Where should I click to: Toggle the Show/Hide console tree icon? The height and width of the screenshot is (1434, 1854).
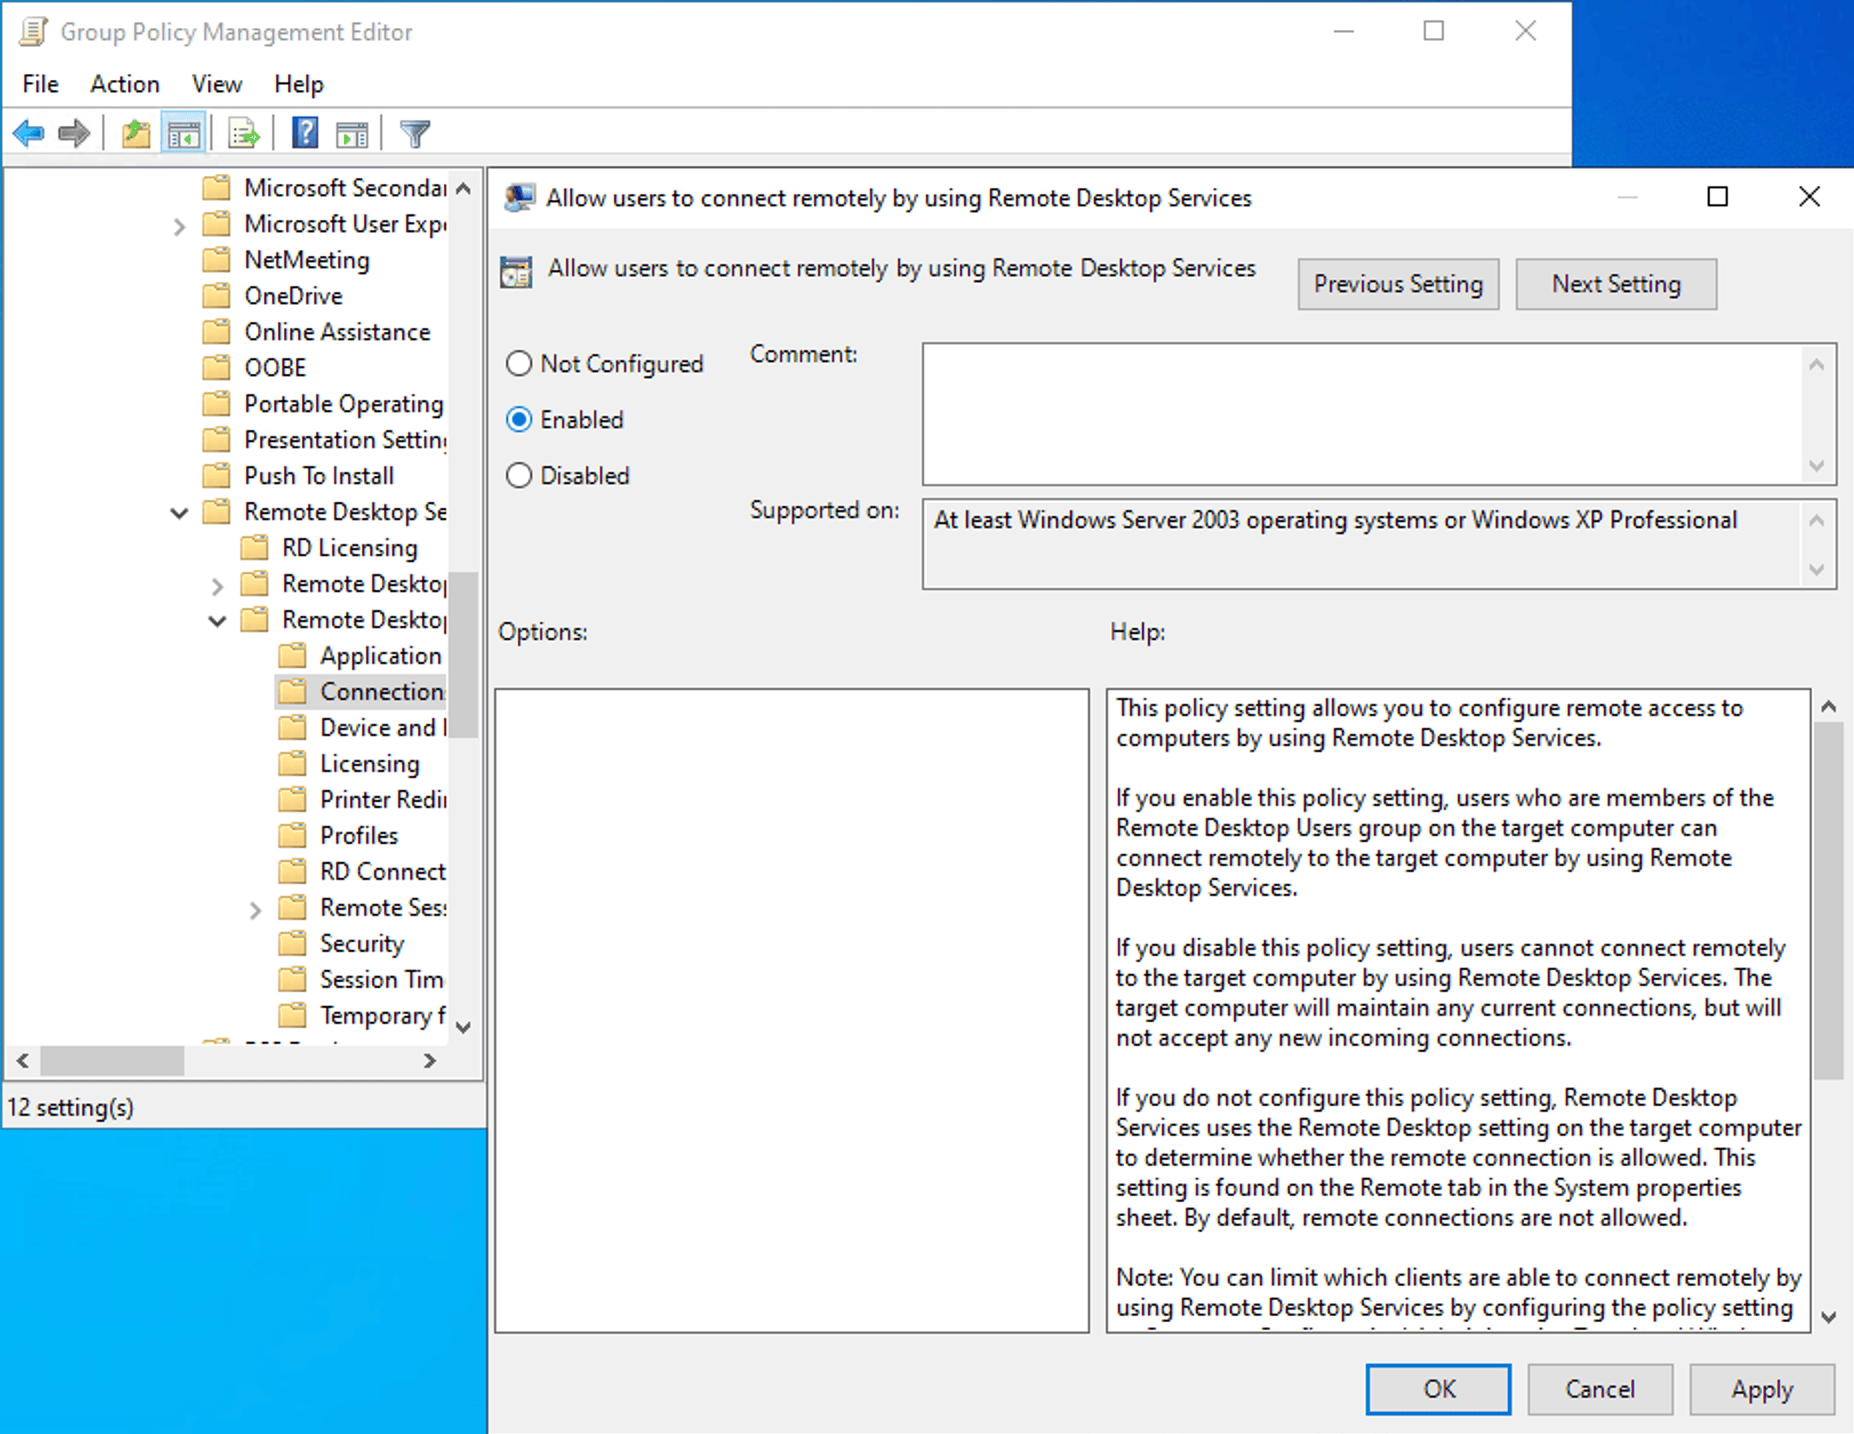point(184,132)
